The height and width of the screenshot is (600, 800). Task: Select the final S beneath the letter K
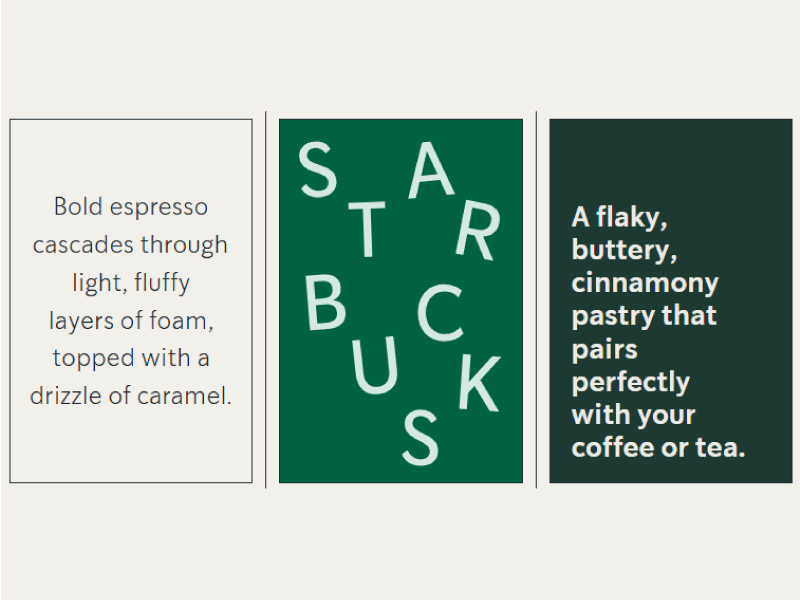click(420, 438)
